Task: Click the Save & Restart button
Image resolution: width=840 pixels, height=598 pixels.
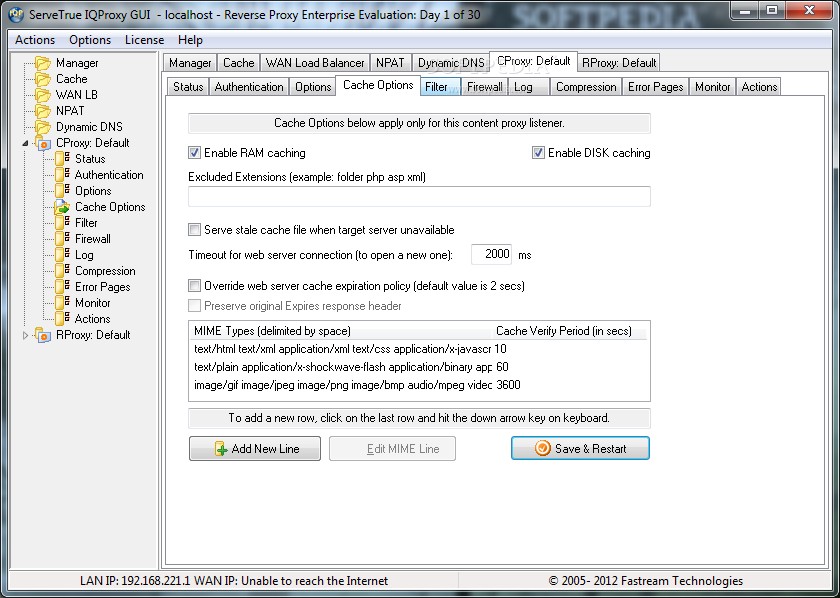Action: (580, 448)
